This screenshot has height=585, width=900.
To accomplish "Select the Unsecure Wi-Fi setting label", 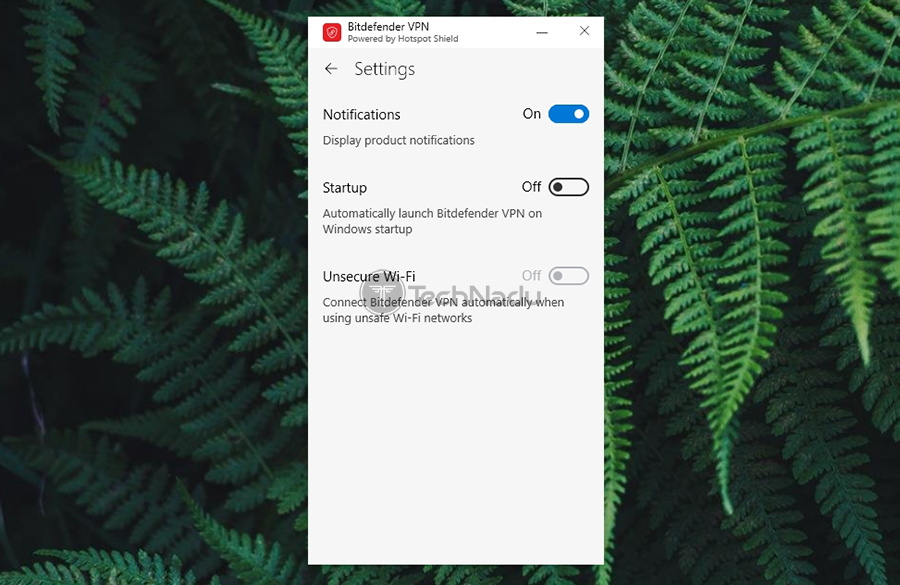I will point(369,277).
